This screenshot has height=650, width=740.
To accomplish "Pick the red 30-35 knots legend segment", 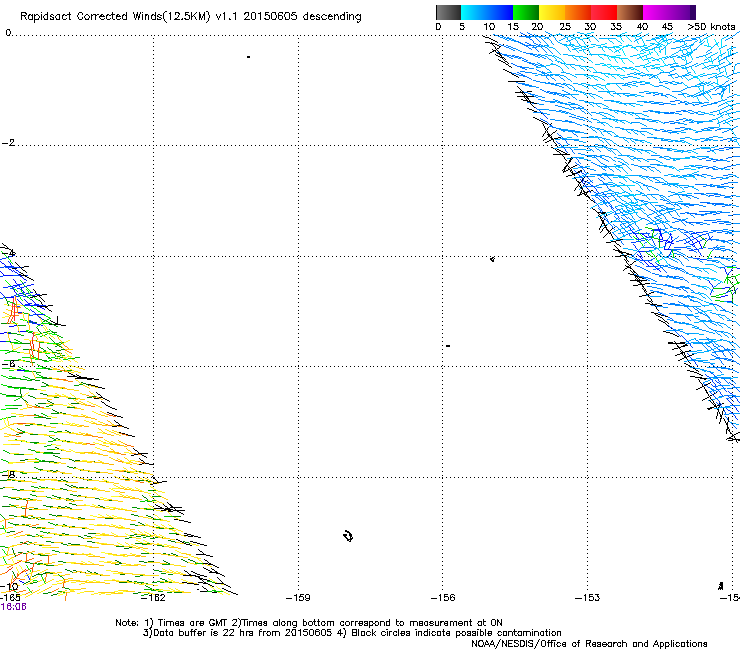I will click(x=604, y=12).
